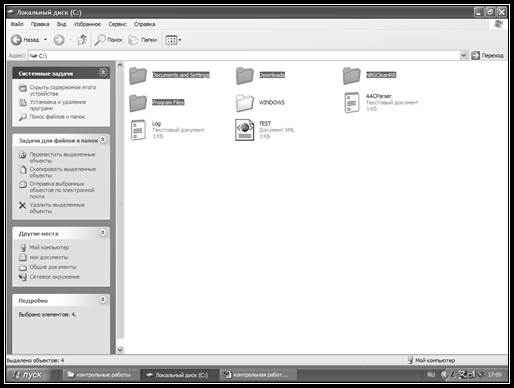This screenshot has width=514, height=388.
Task: Click the Переход go button
Action: click(x=487, y=55)
